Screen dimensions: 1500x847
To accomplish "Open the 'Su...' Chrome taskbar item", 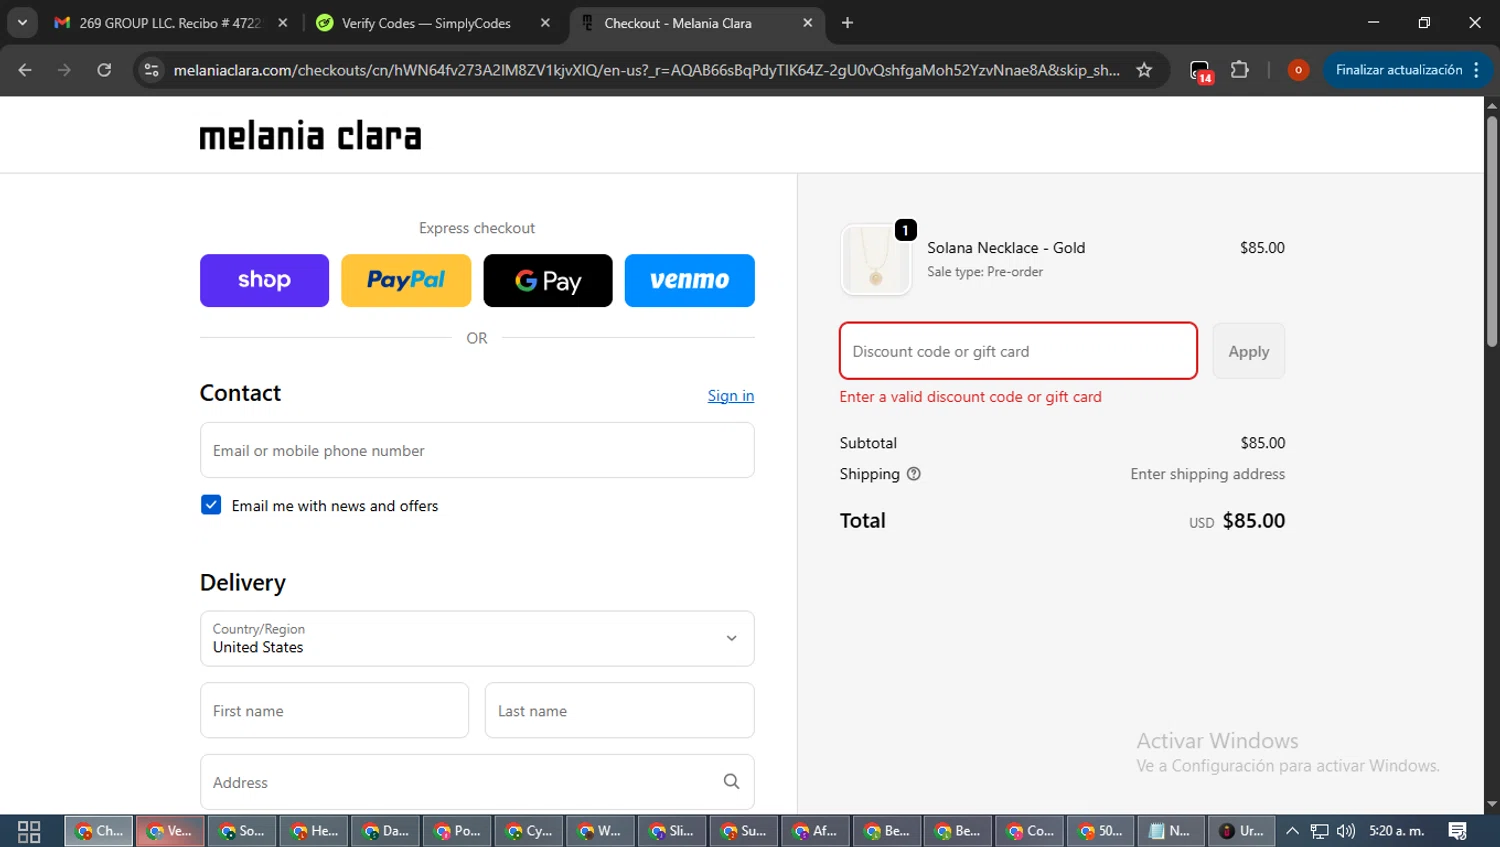I will [744, 831].
